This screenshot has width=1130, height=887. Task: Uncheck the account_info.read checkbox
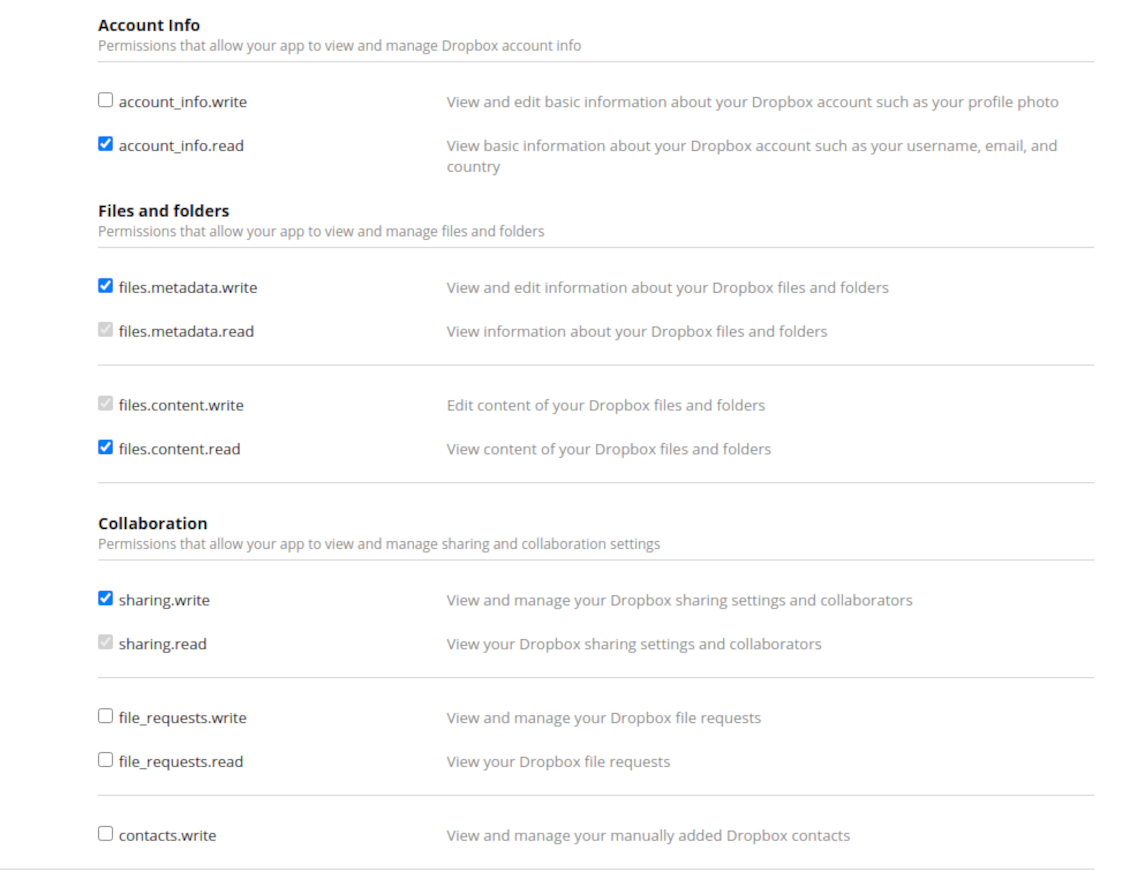tap(106, 144)
